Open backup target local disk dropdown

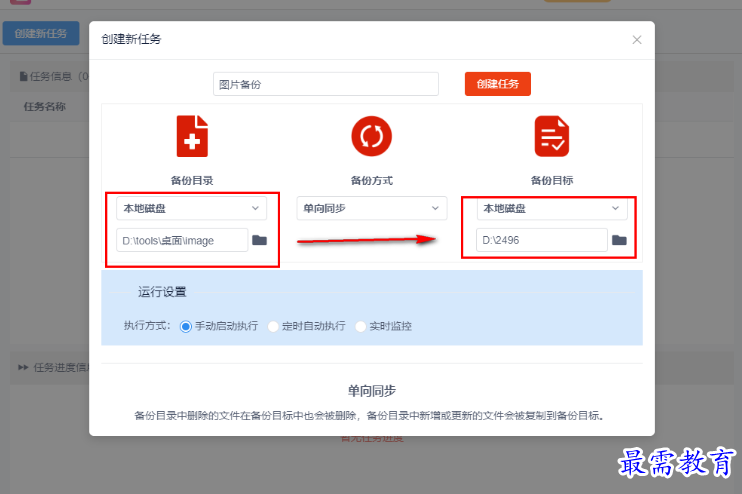coord(552,208)
